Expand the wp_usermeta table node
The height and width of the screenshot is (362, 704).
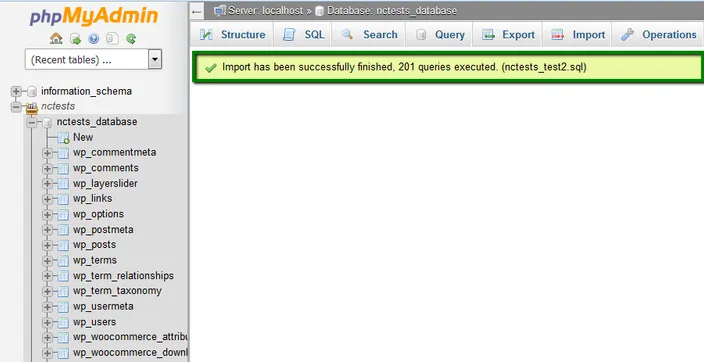47,307
